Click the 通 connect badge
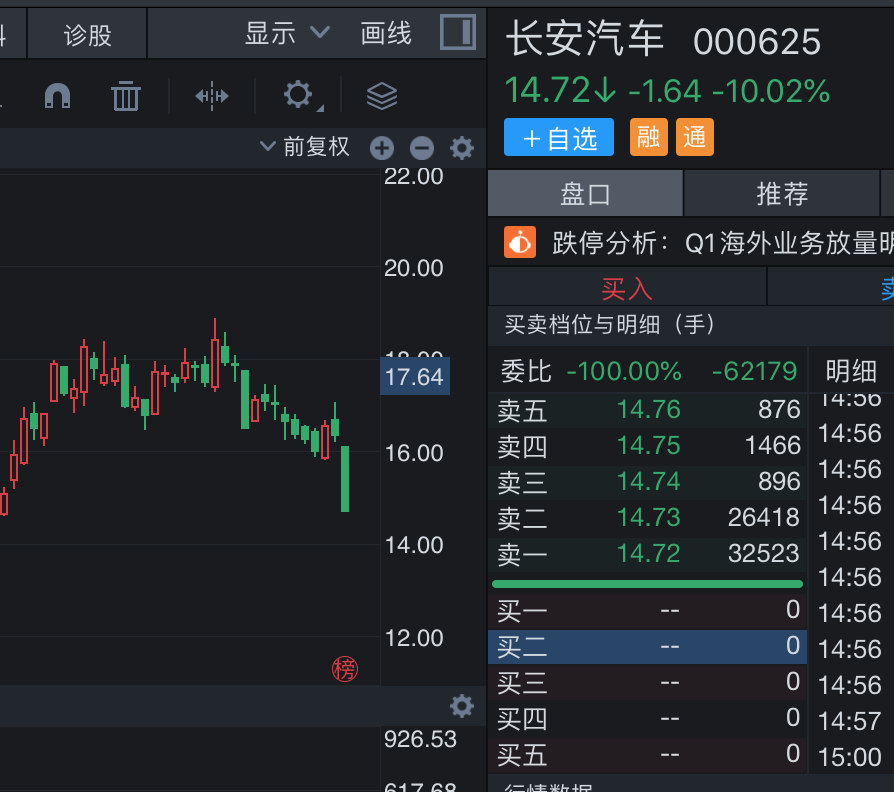Image resolution: width=894 pixels, height=792 pixels. (695, 137)
